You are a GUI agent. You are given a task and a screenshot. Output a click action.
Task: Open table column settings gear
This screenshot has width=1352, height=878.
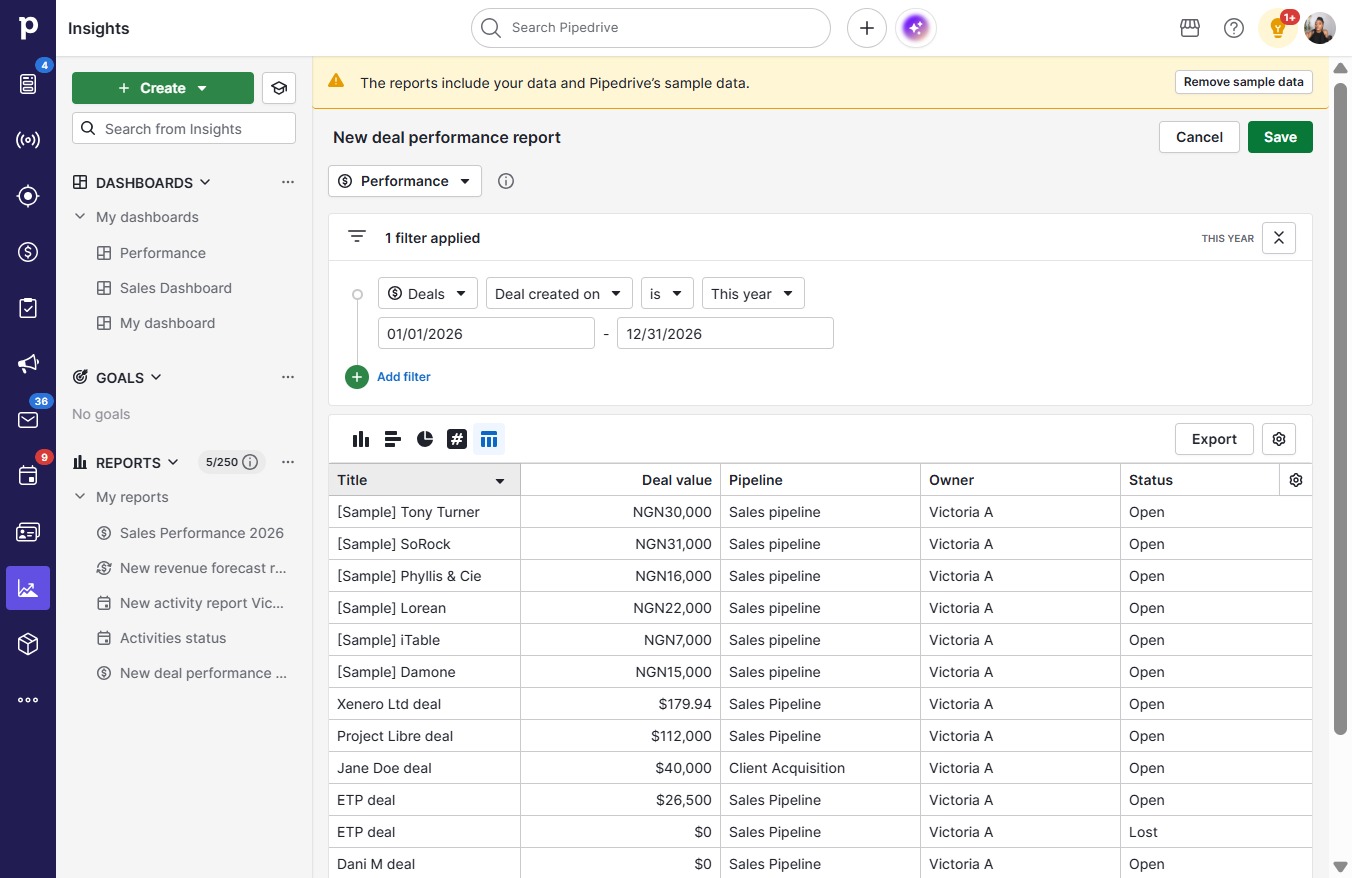tap(1296, 480)
